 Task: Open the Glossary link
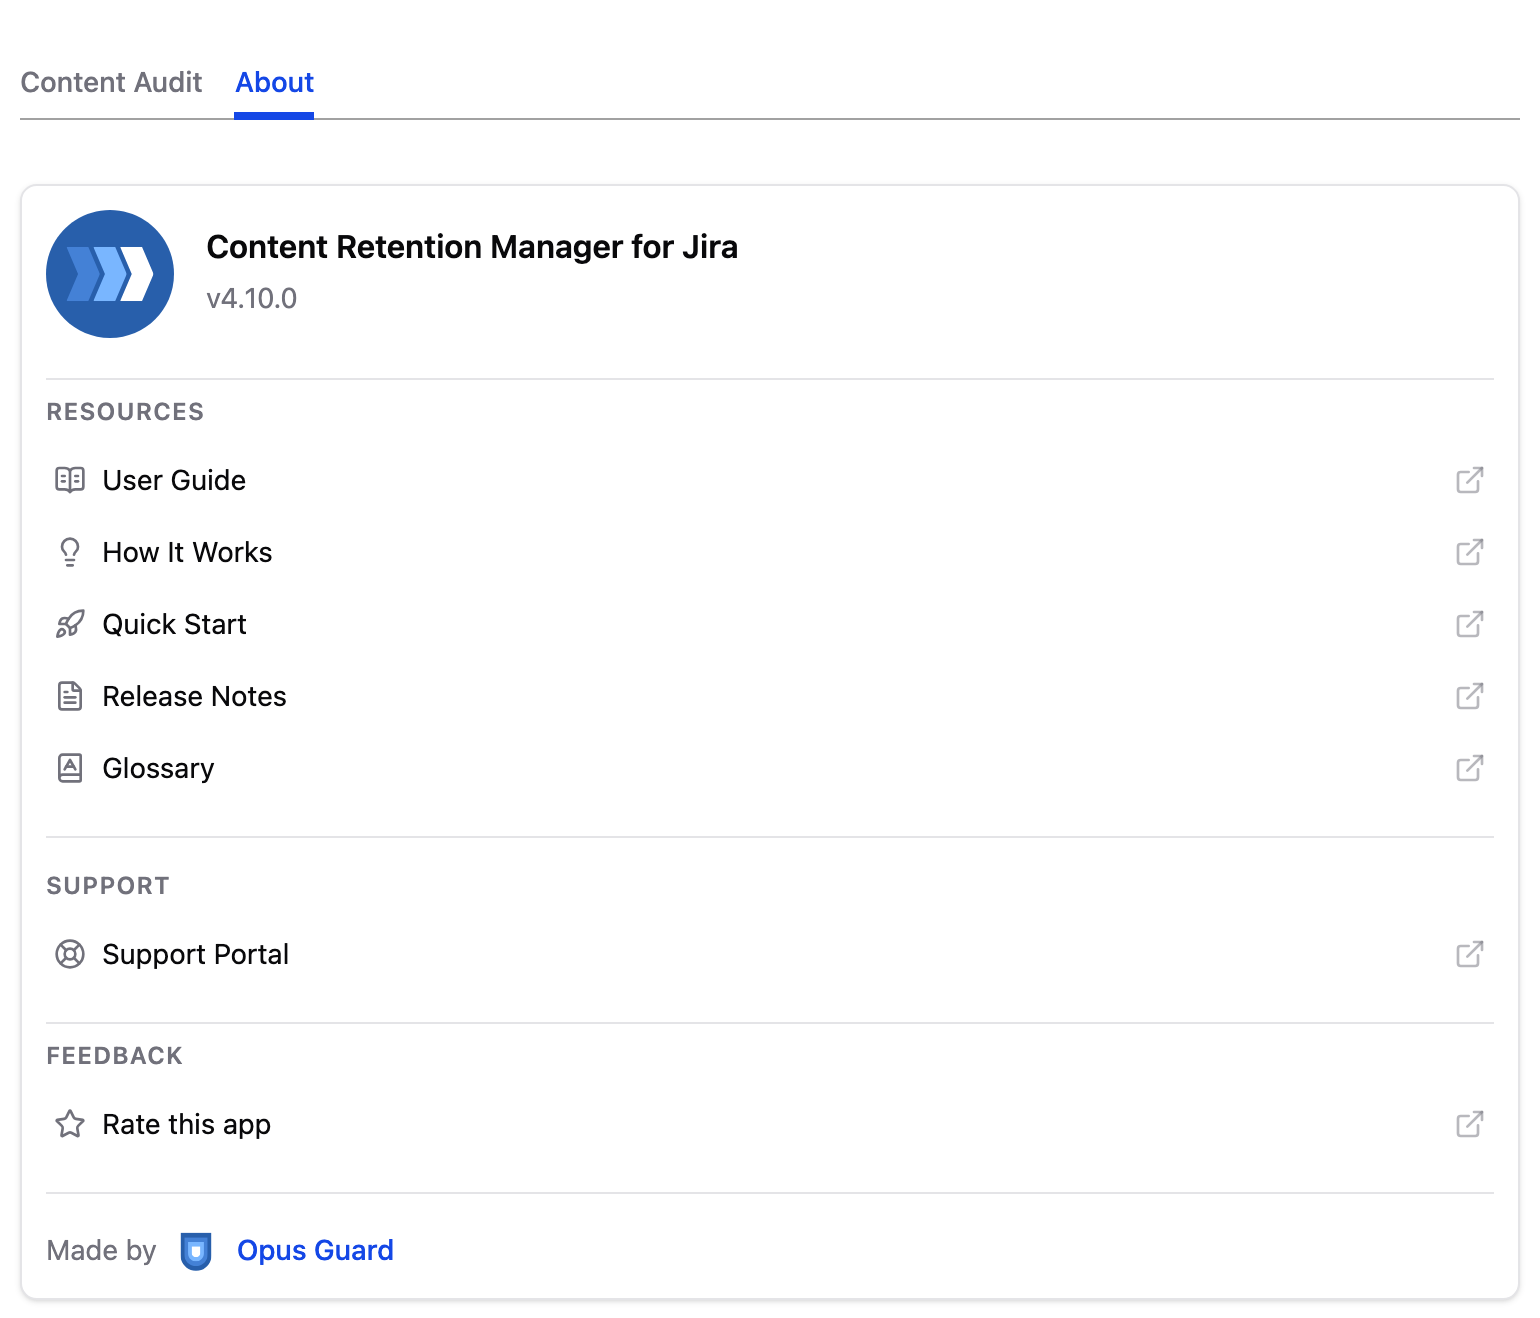pyautogui.click(x=158, y=768)
